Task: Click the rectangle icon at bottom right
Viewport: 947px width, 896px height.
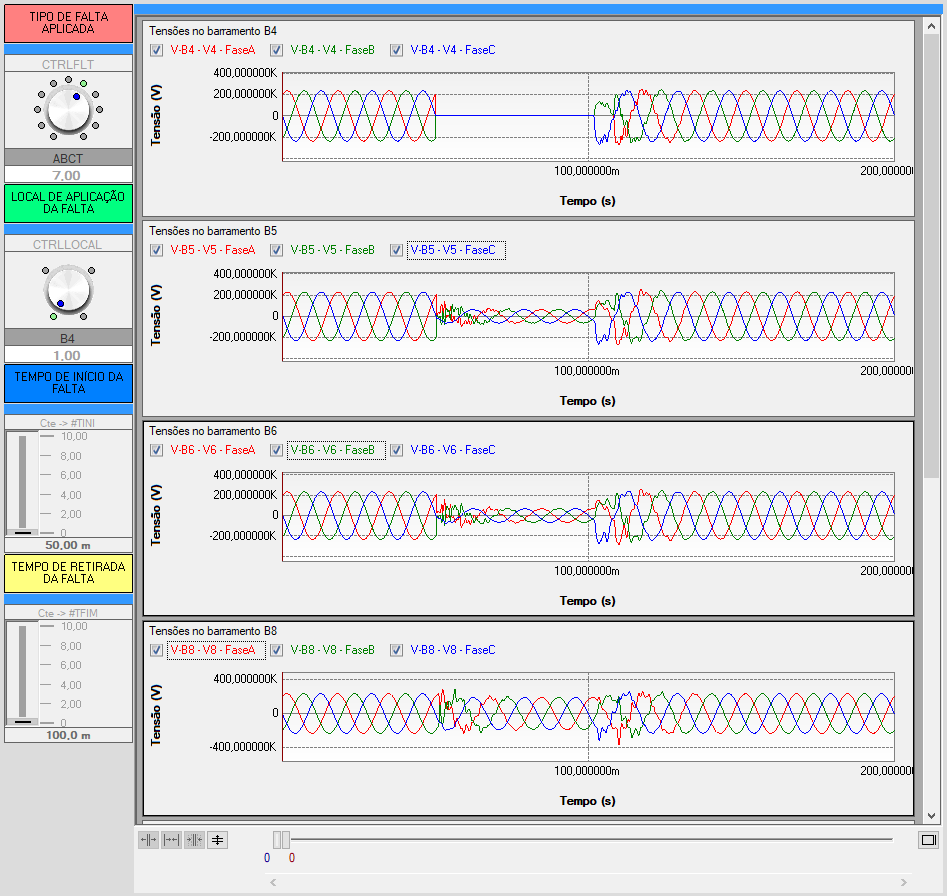Action: click(927, 840)
